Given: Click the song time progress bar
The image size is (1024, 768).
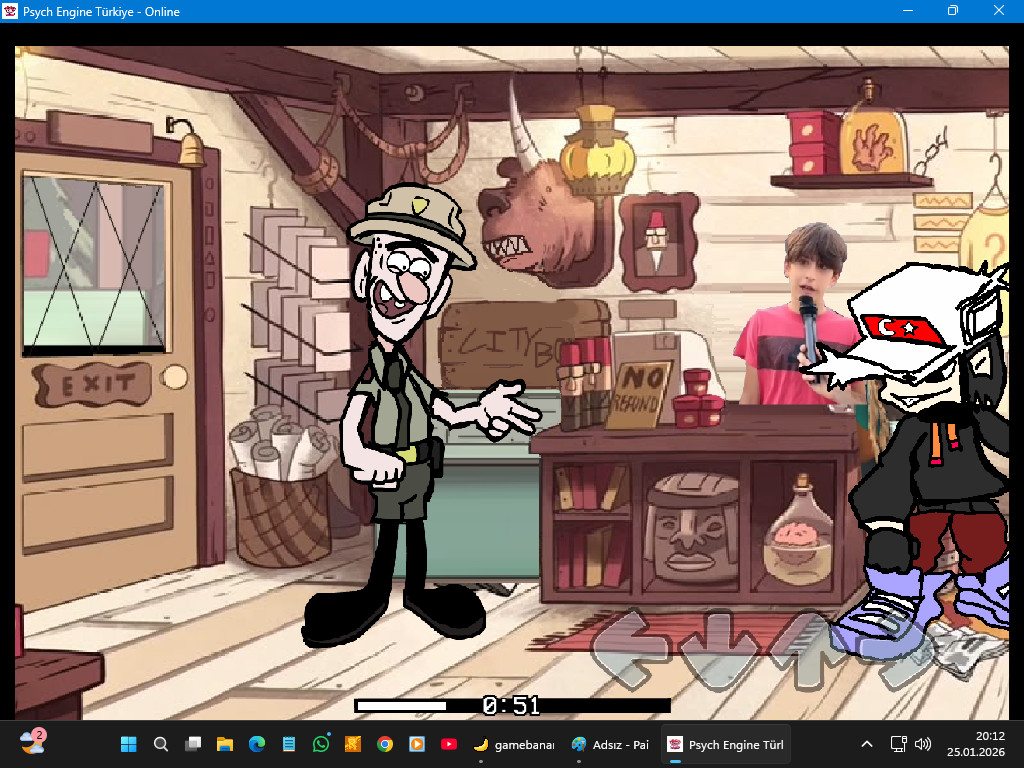Looking at the screenshot, I should (512, 705).
